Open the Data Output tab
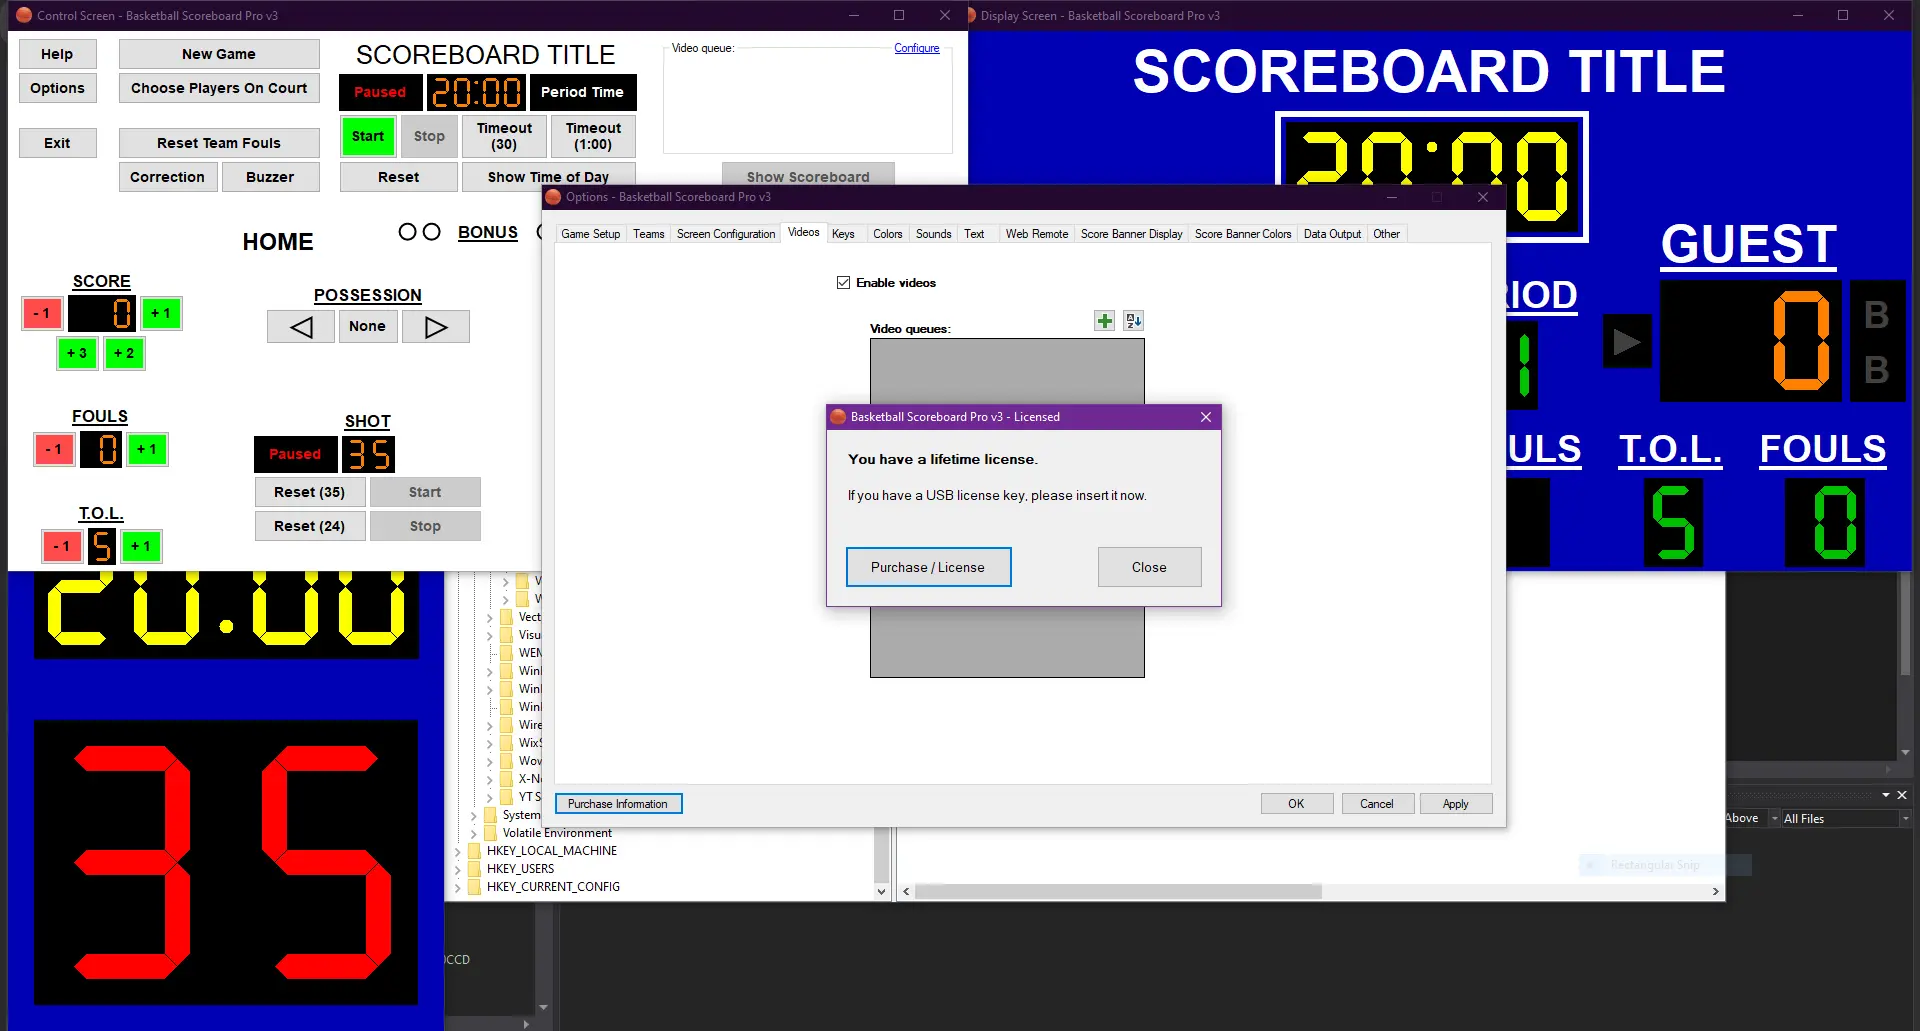1920x1031 pixels. 1332,234
